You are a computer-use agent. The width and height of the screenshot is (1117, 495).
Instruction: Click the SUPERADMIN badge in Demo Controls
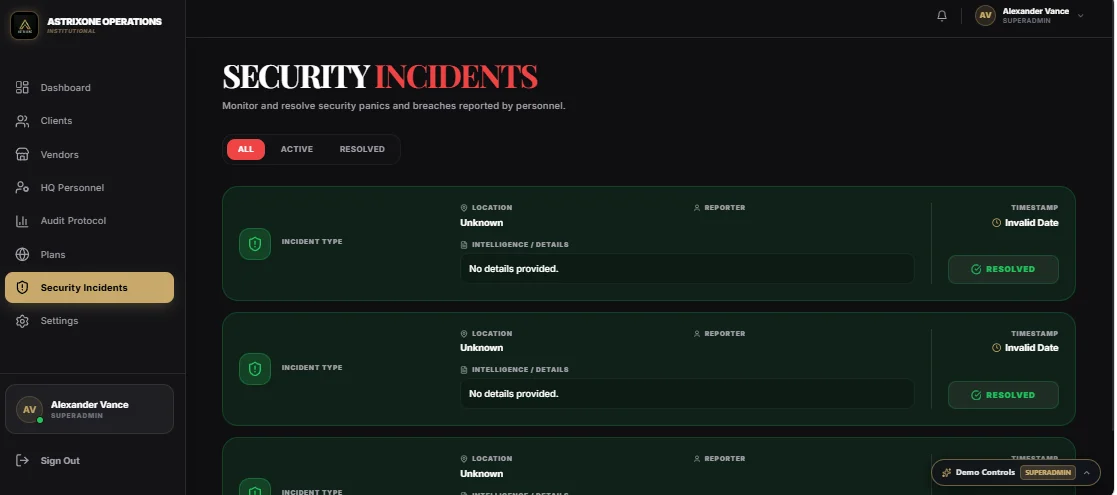coord(1048,472)
